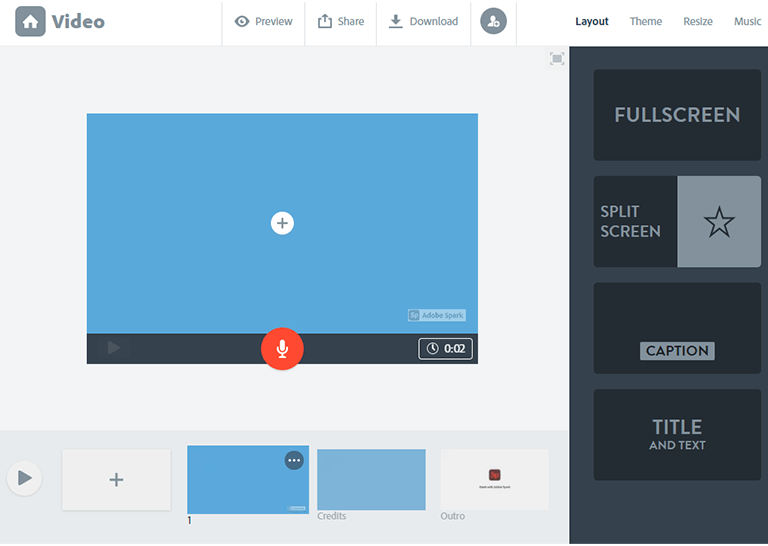
Task: Switch to the Resize tab
Action: pos(698,22)
